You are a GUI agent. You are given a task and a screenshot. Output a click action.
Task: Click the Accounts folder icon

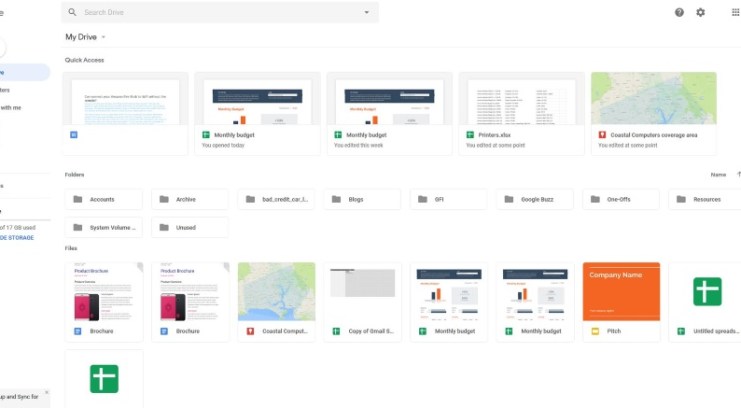pos(77,199)
